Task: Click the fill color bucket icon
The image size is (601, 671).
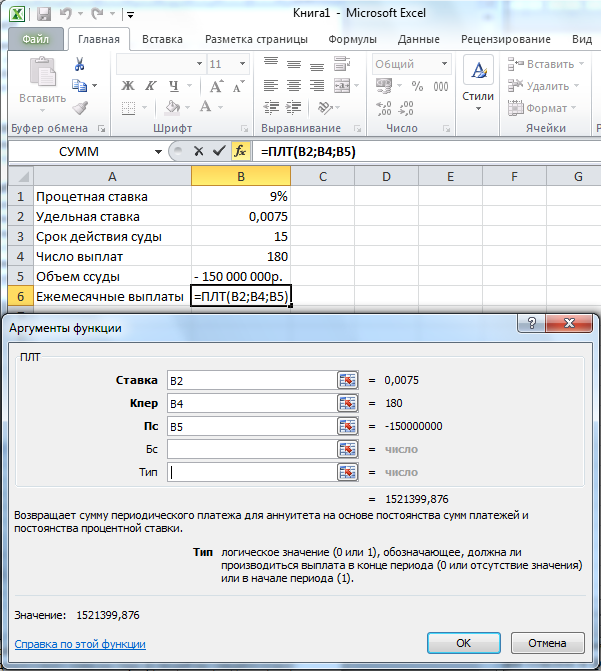Action: [173, 107]
